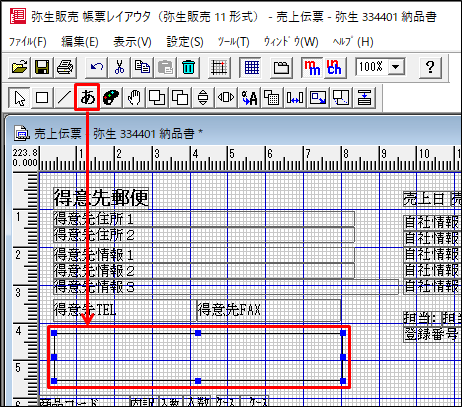Select the rectangle drawing tool
Screen dimensions: 462x407
pos(42,98)
